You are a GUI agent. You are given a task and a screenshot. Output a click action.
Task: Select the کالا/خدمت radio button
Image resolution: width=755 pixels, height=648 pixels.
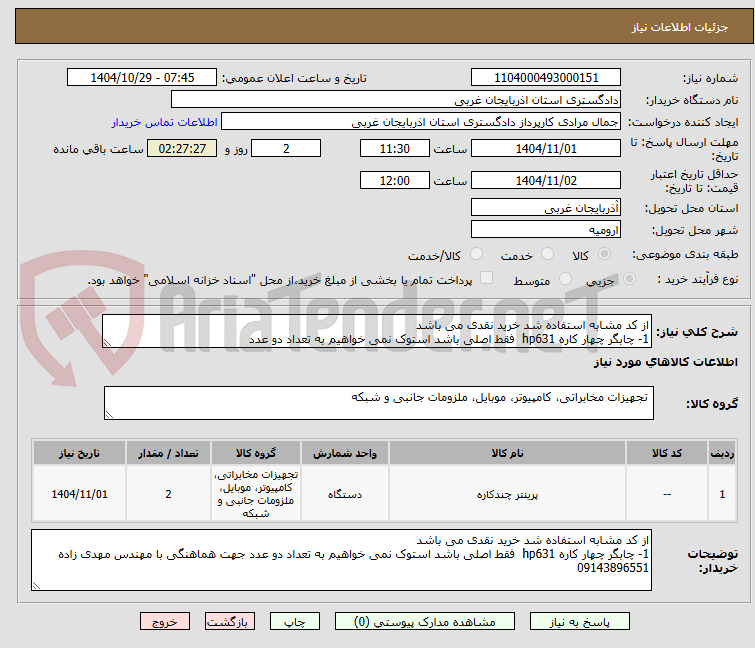click(476, 254)
